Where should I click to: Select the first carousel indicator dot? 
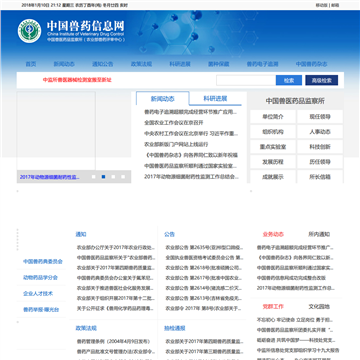coord(94,177)
